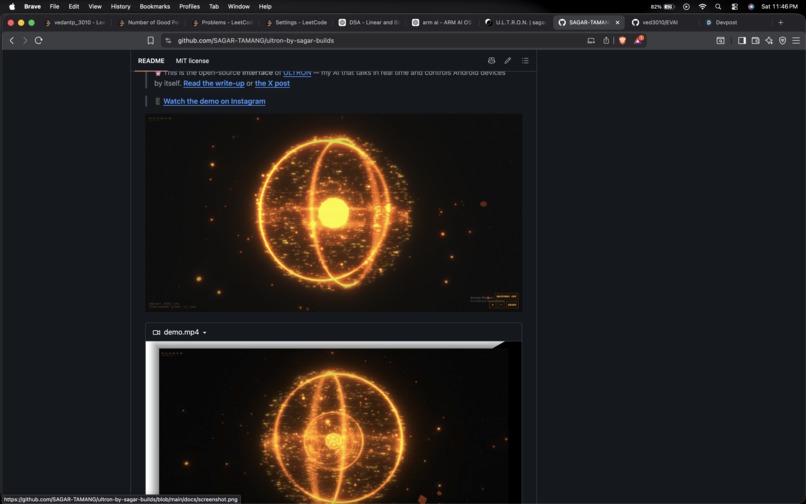This screenshot has height=504, width=806.
Task: Open Spotlight search in menu bar
Action: click(718, 7)
